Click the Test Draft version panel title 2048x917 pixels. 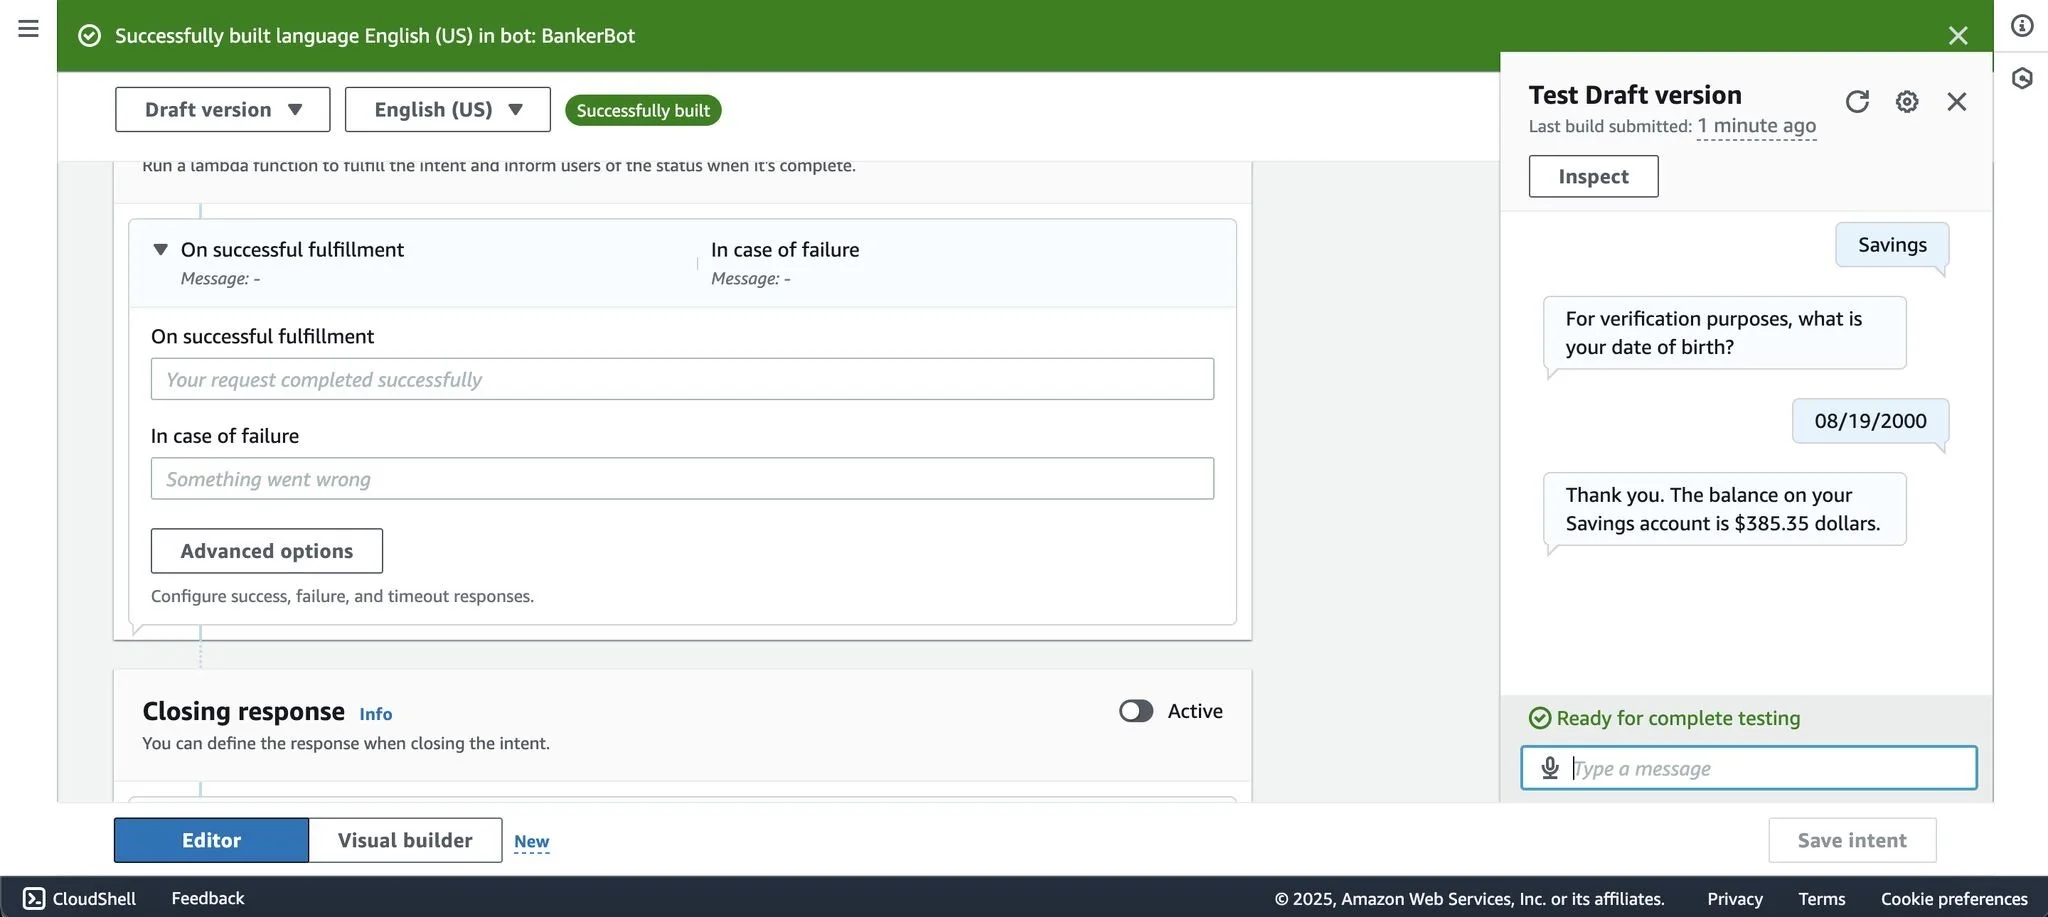1635,95
